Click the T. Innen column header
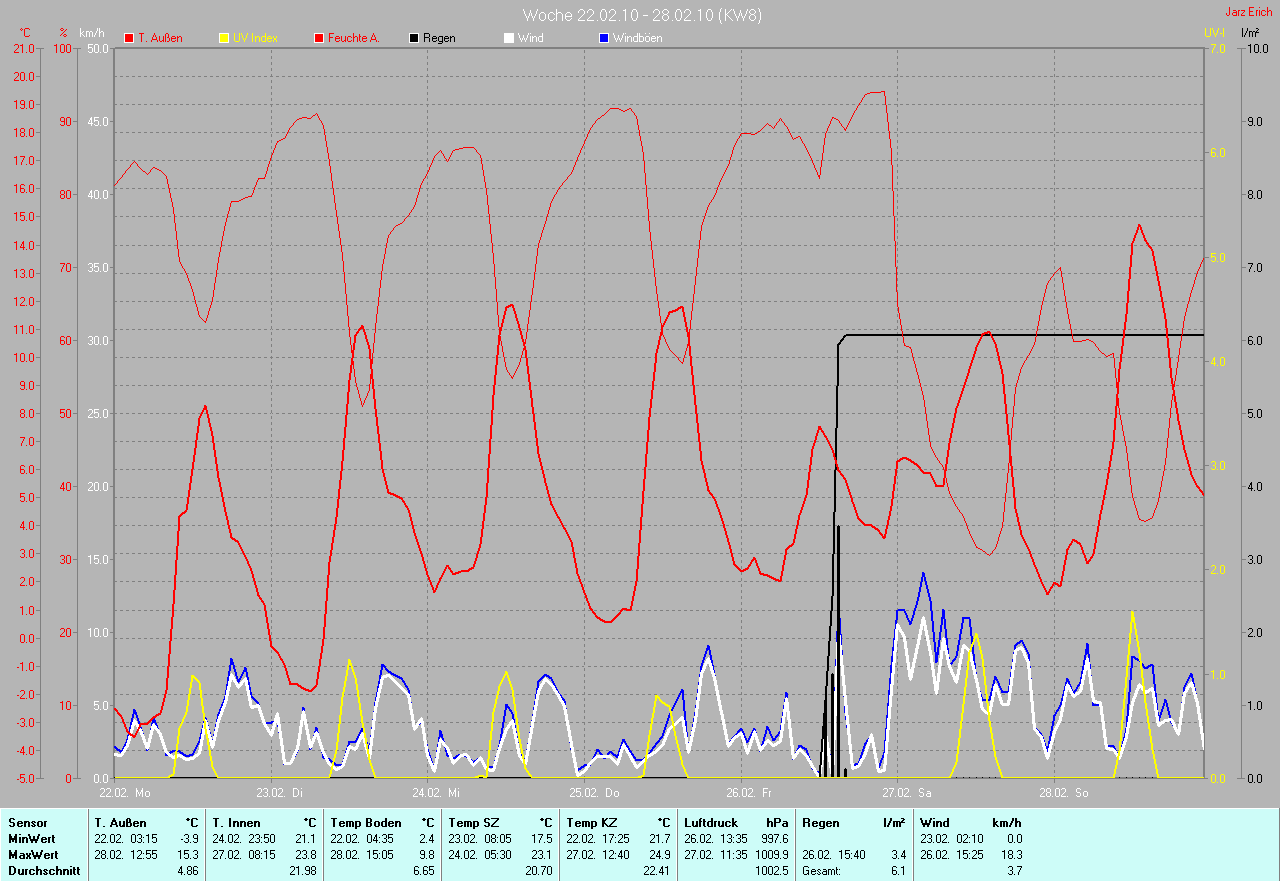Screen dimensions: 1280x881 (236, 823)
